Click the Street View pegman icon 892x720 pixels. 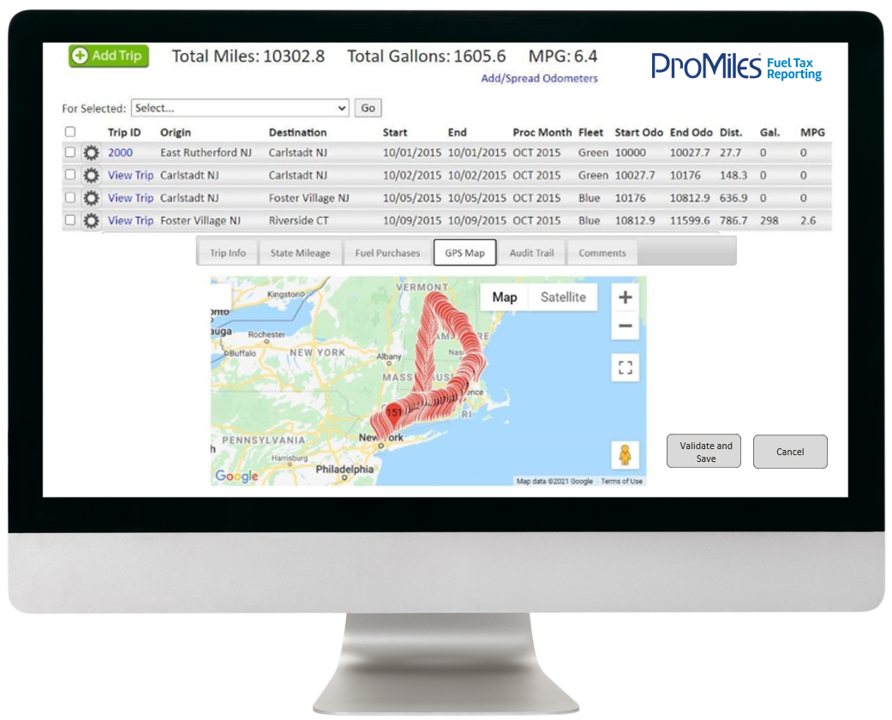(625, 455)
